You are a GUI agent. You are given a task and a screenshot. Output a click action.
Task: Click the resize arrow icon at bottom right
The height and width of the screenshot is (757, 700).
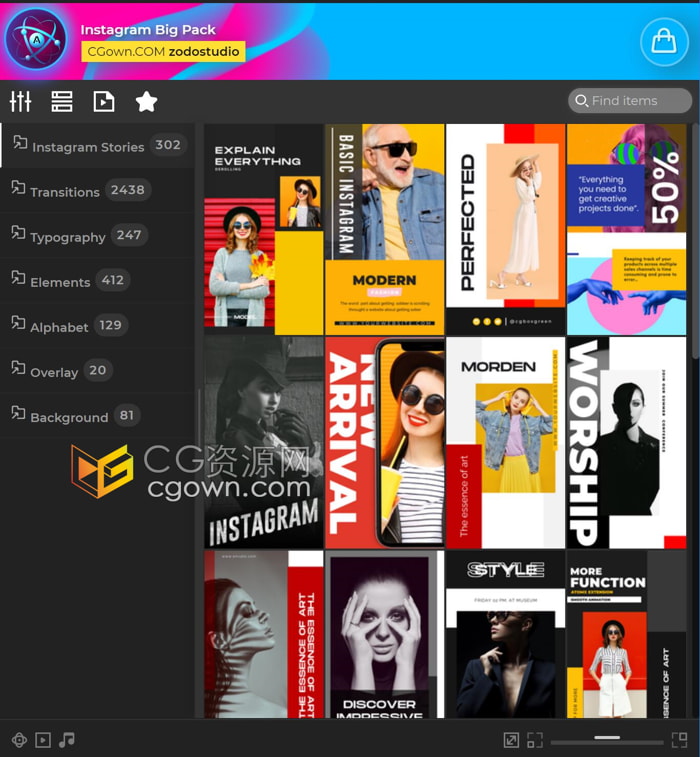click(x=511, y=740)
